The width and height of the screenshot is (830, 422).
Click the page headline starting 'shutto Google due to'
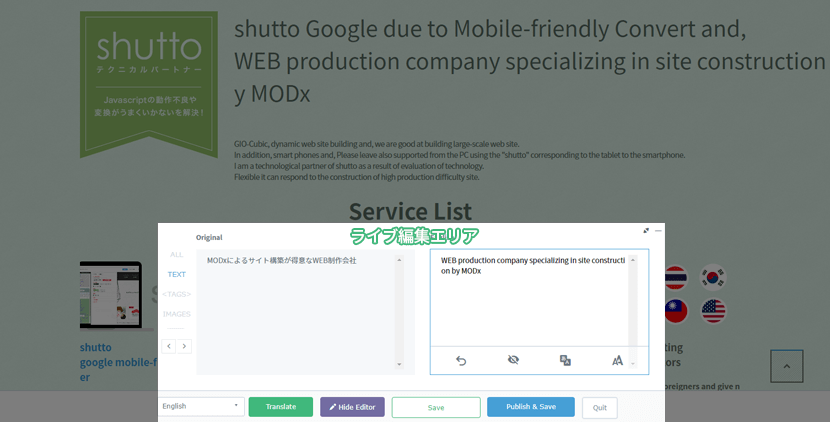[x=529, y=61]
